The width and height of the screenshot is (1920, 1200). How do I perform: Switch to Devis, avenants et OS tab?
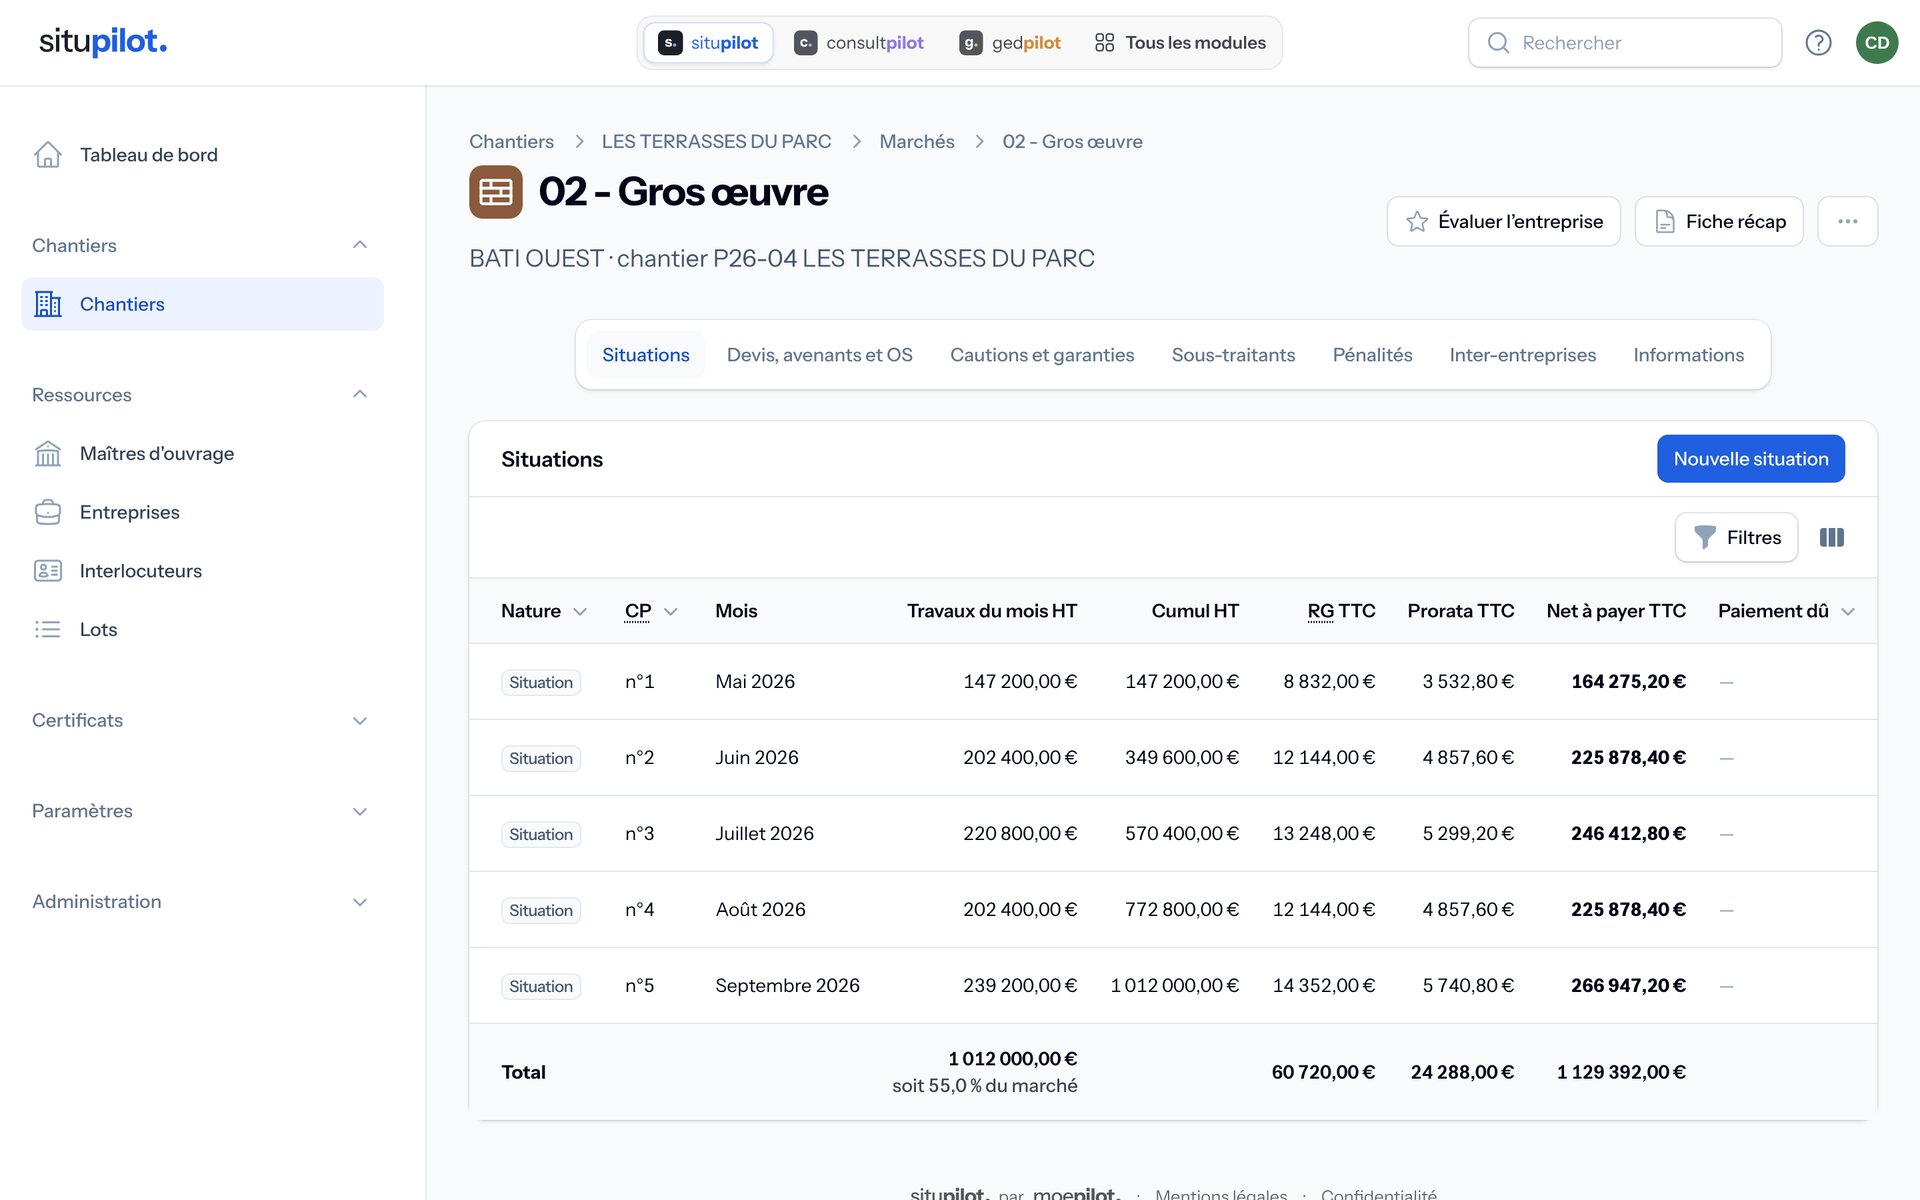point(819,355)
